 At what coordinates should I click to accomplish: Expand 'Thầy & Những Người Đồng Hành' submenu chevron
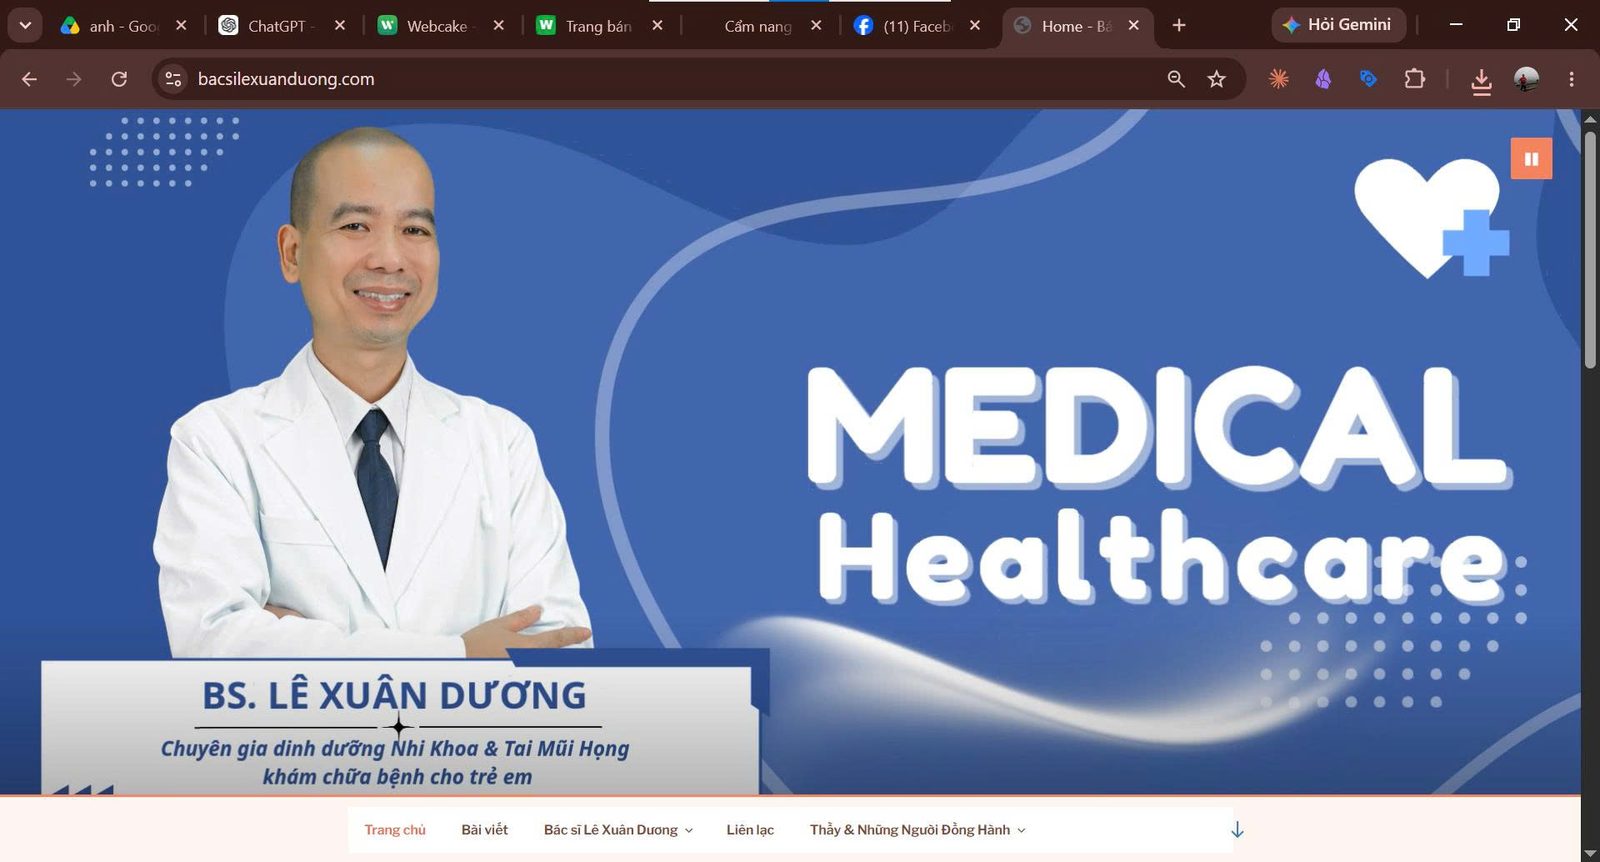tap(1021, 831)
